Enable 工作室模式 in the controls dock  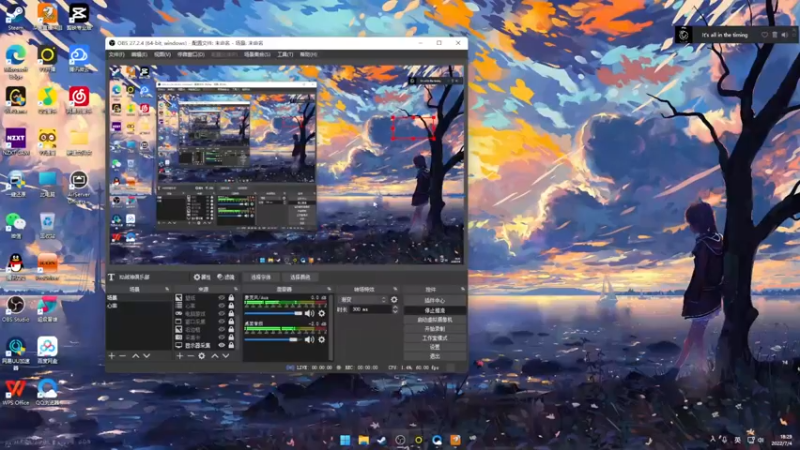coord(435,338)
